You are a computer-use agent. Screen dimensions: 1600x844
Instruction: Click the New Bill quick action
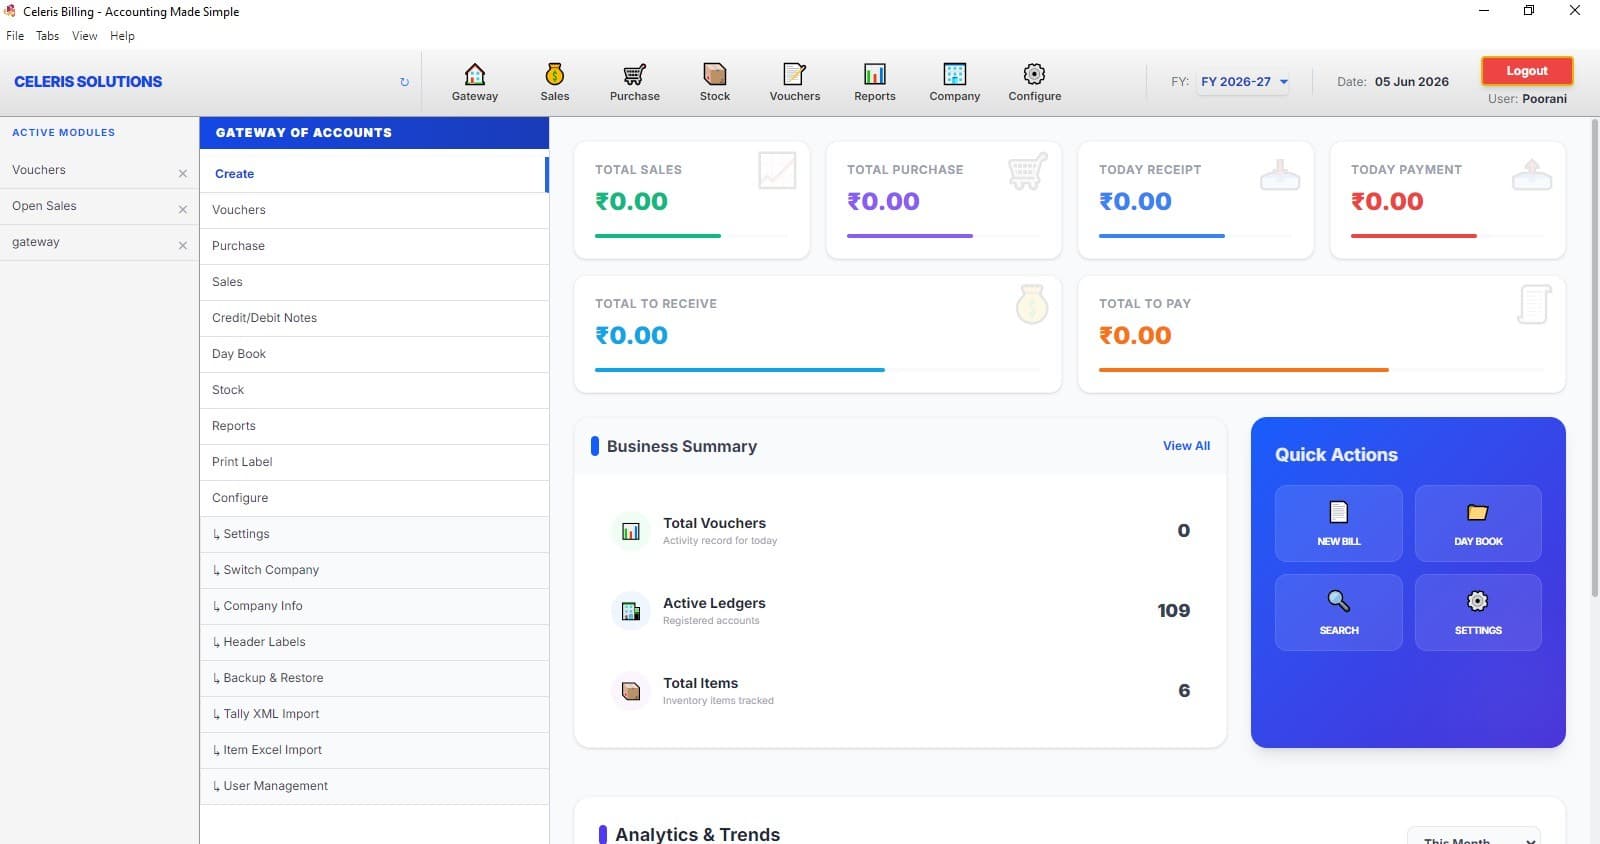coord(1338,523)
